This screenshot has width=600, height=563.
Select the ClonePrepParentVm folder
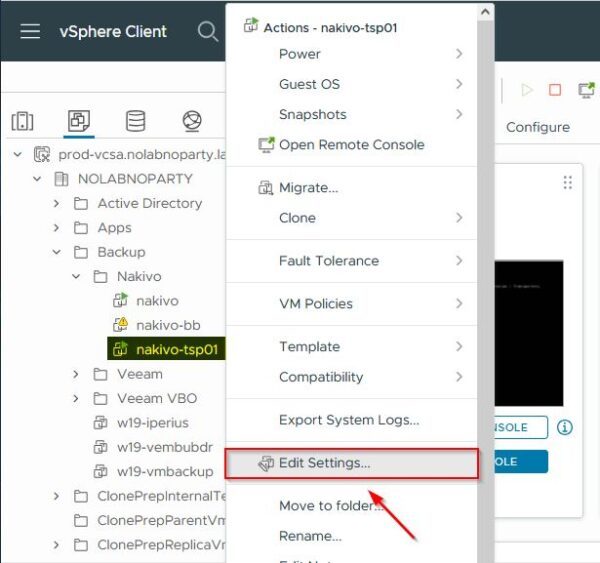[161, 521]
